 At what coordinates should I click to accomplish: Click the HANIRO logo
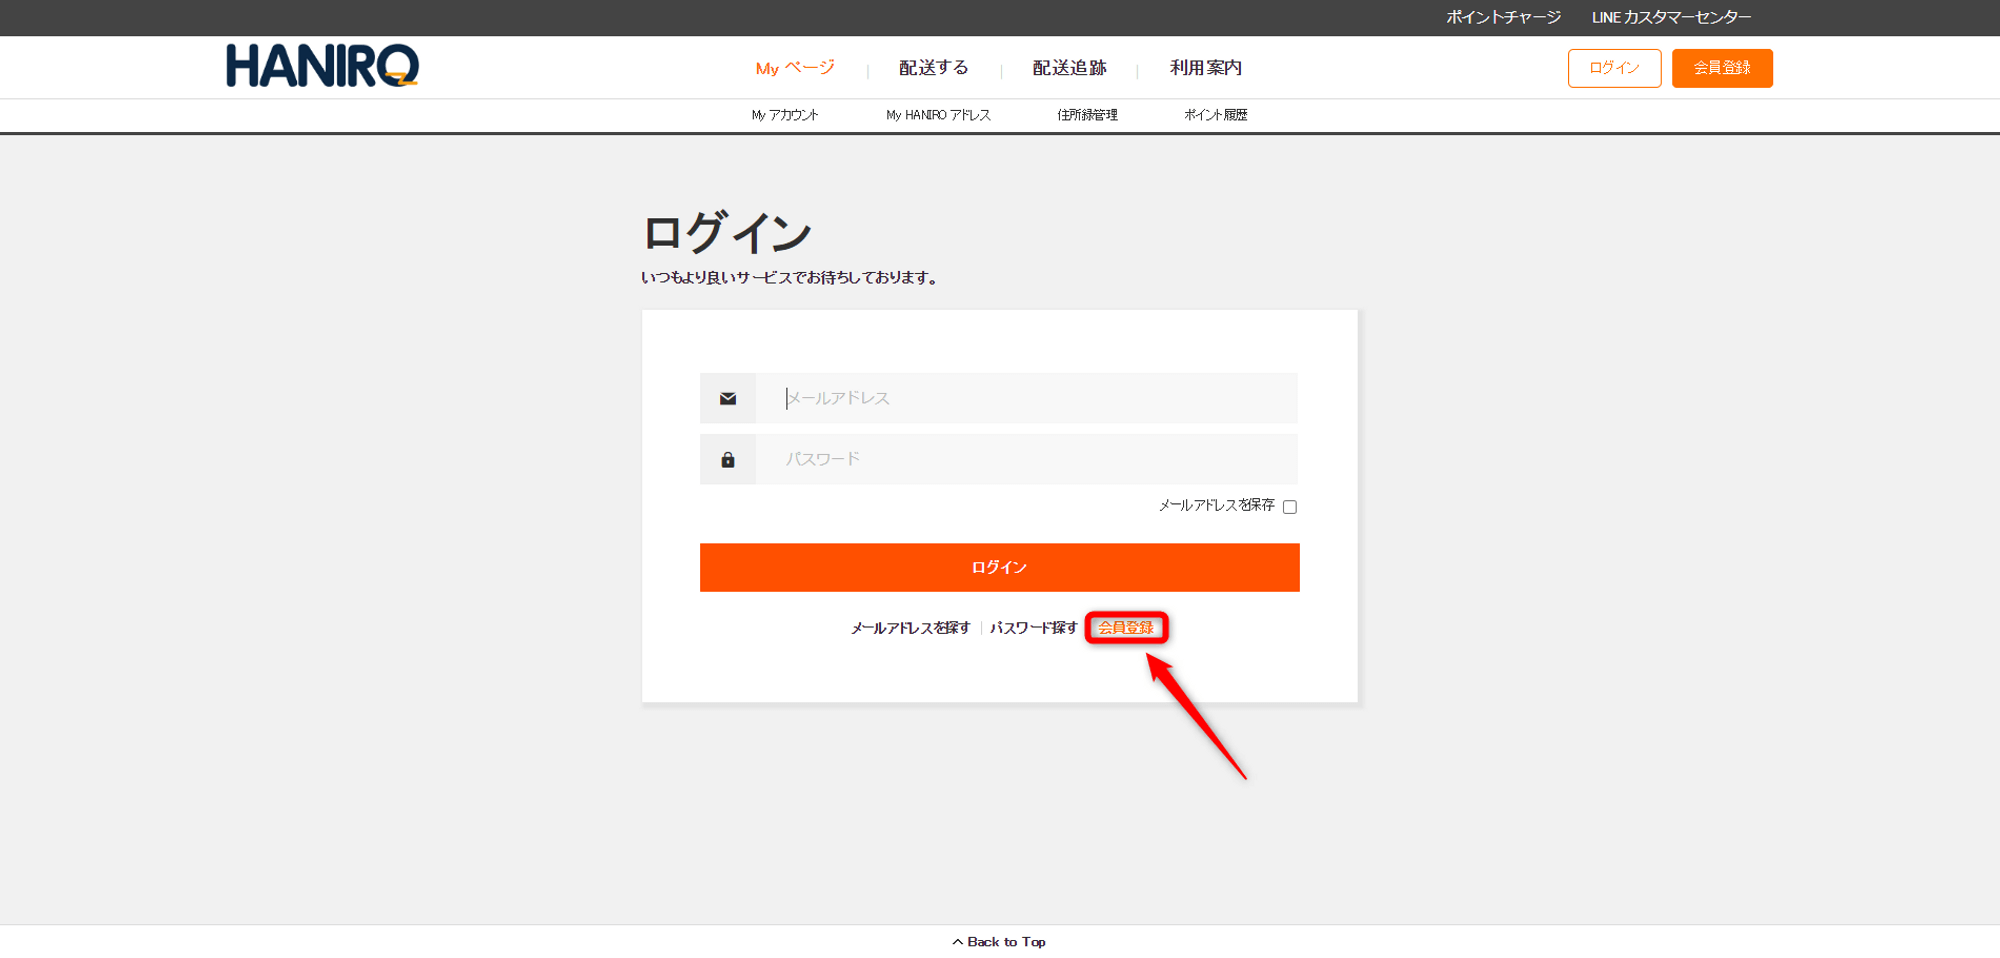point(322,66)
